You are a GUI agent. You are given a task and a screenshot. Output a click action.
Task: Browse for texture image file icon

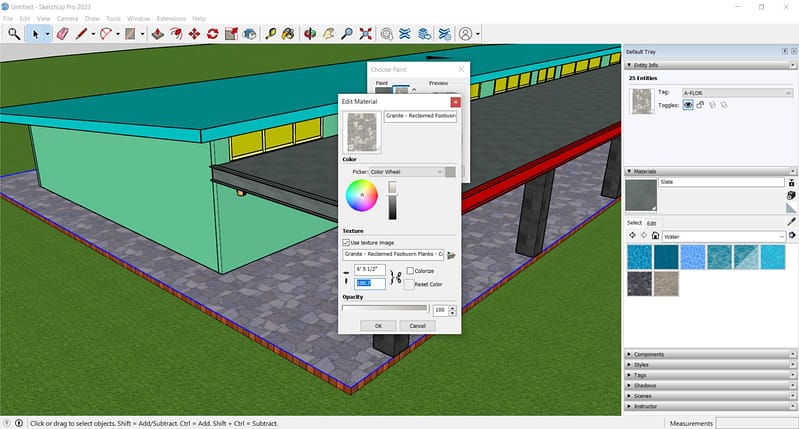click(x=451, y=254)
